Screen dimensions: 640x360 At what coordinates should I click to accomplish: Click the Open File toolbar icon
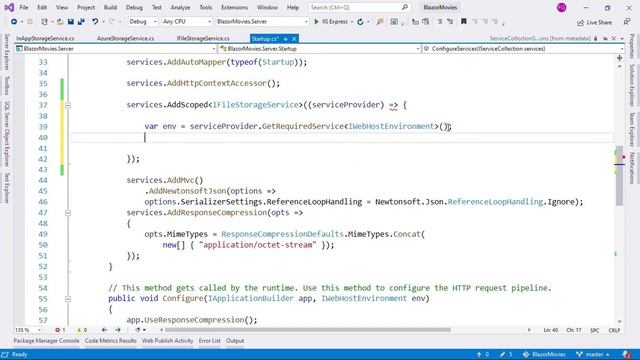click(60, 22)
